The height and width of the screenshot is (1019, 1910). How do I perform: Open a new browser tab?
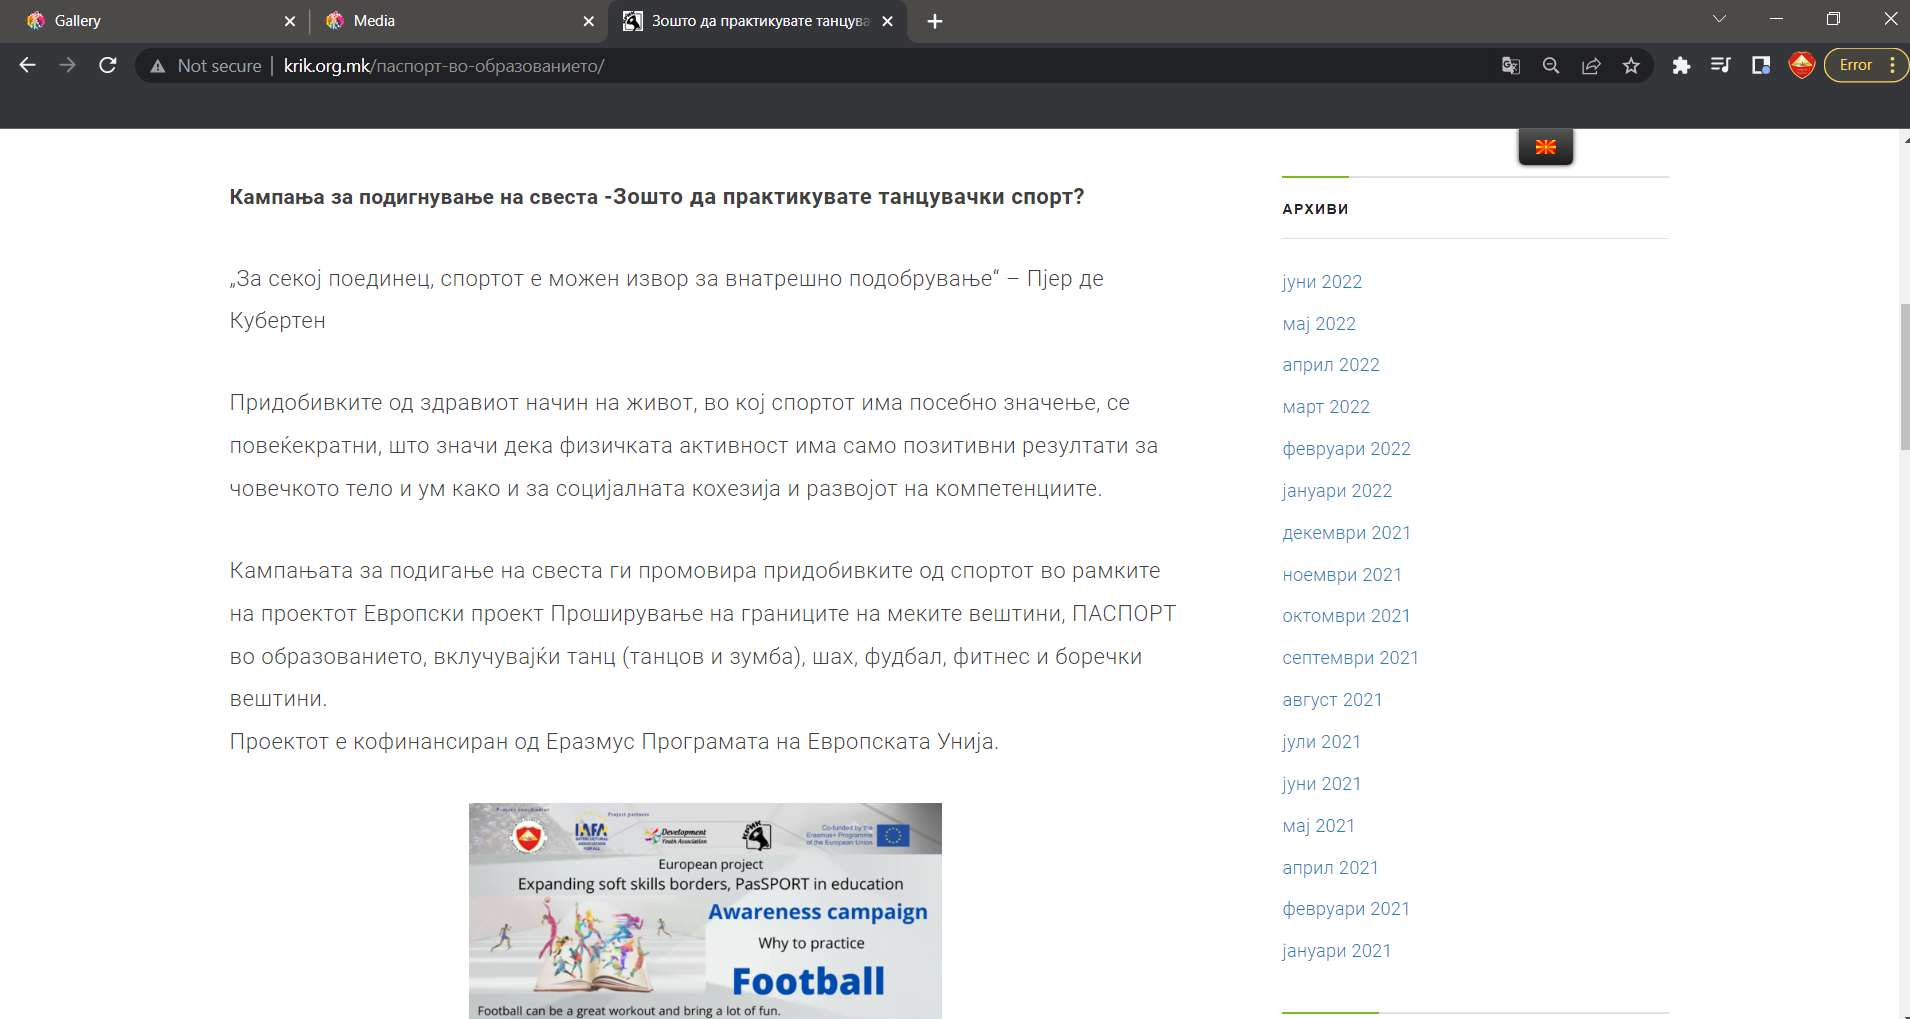(x=935, y=21)
